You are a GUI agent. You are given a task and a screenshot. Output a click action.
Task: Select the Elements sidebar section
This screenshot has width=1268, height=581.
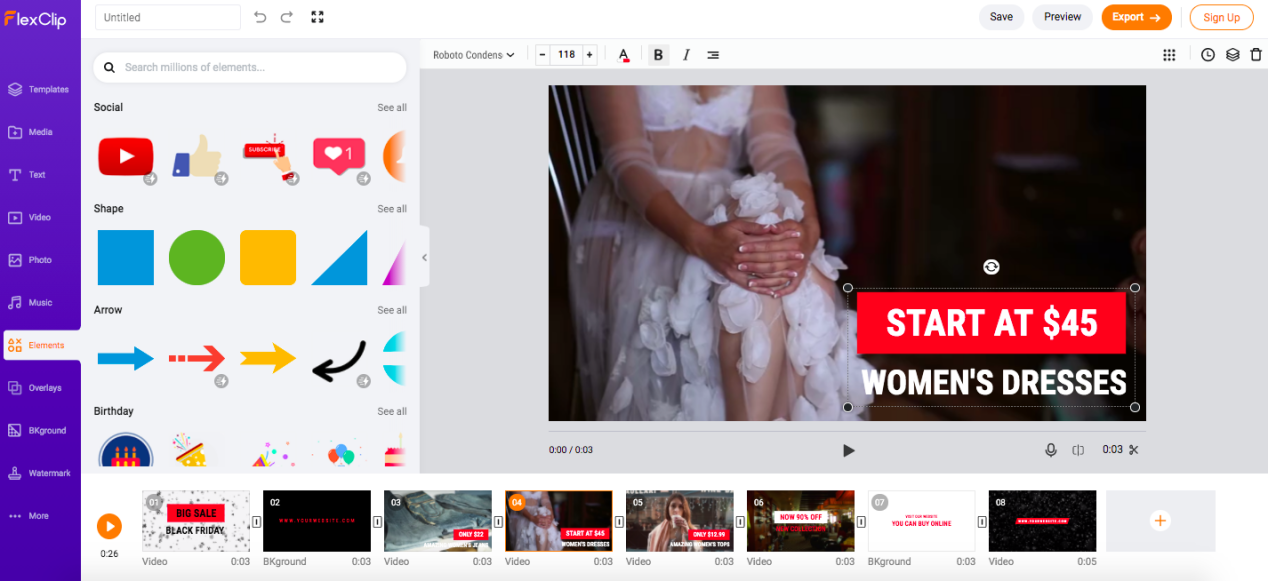coord(41,345)
